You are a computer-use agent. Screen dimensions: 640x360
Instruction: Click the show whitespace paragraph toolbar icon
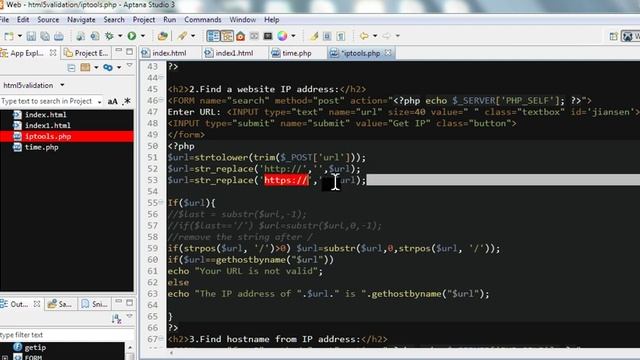(x=341, y=36)
